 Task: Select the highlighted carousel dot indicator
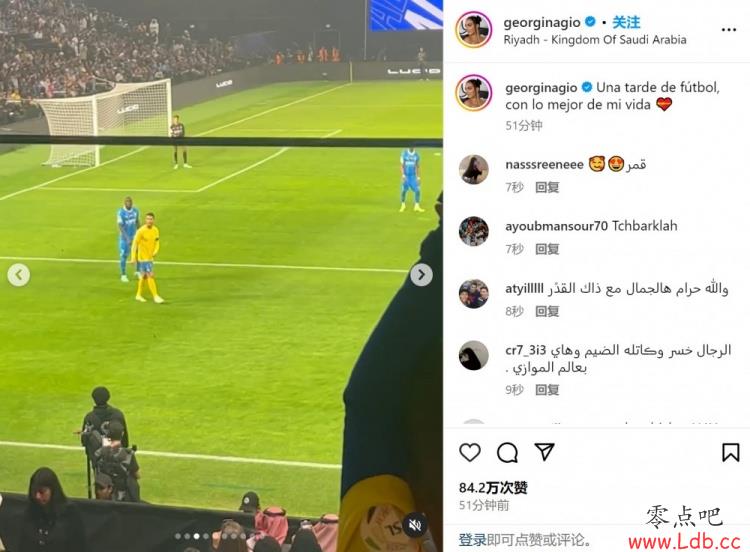(196, 536)
